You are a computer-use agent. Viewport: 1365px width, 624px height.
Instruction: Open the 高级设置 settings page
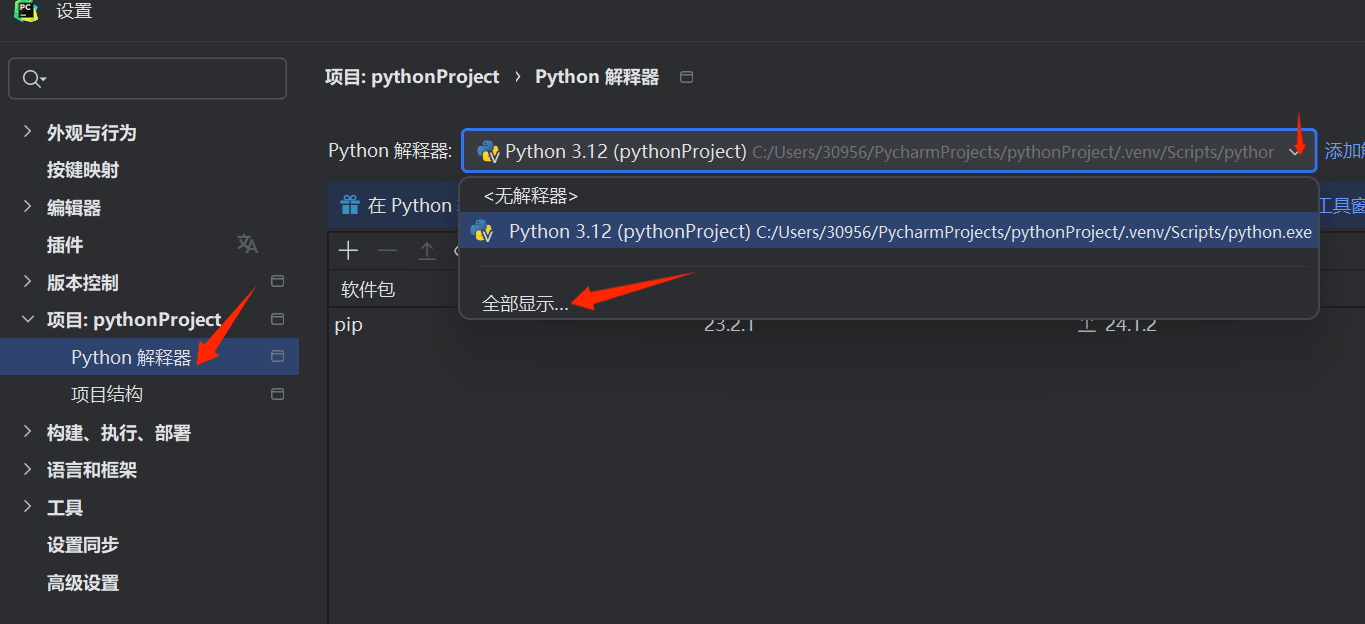(x=83, y=583)
